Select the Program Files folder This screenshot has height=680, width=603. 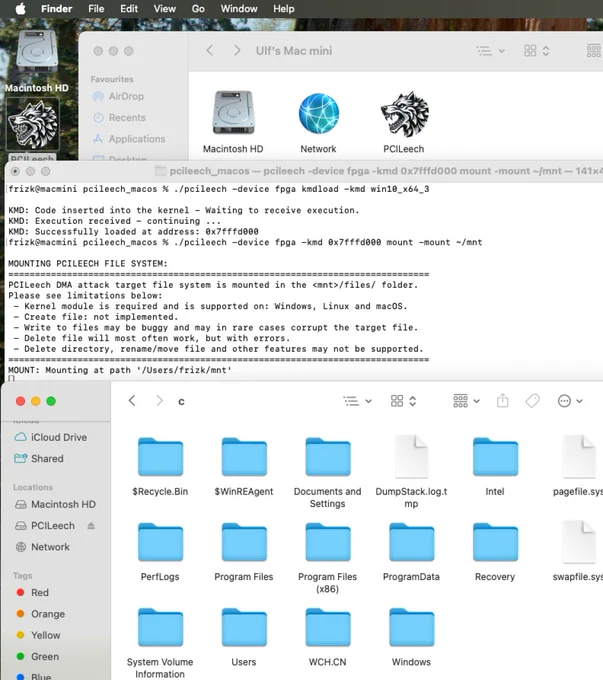pos(244,552)
